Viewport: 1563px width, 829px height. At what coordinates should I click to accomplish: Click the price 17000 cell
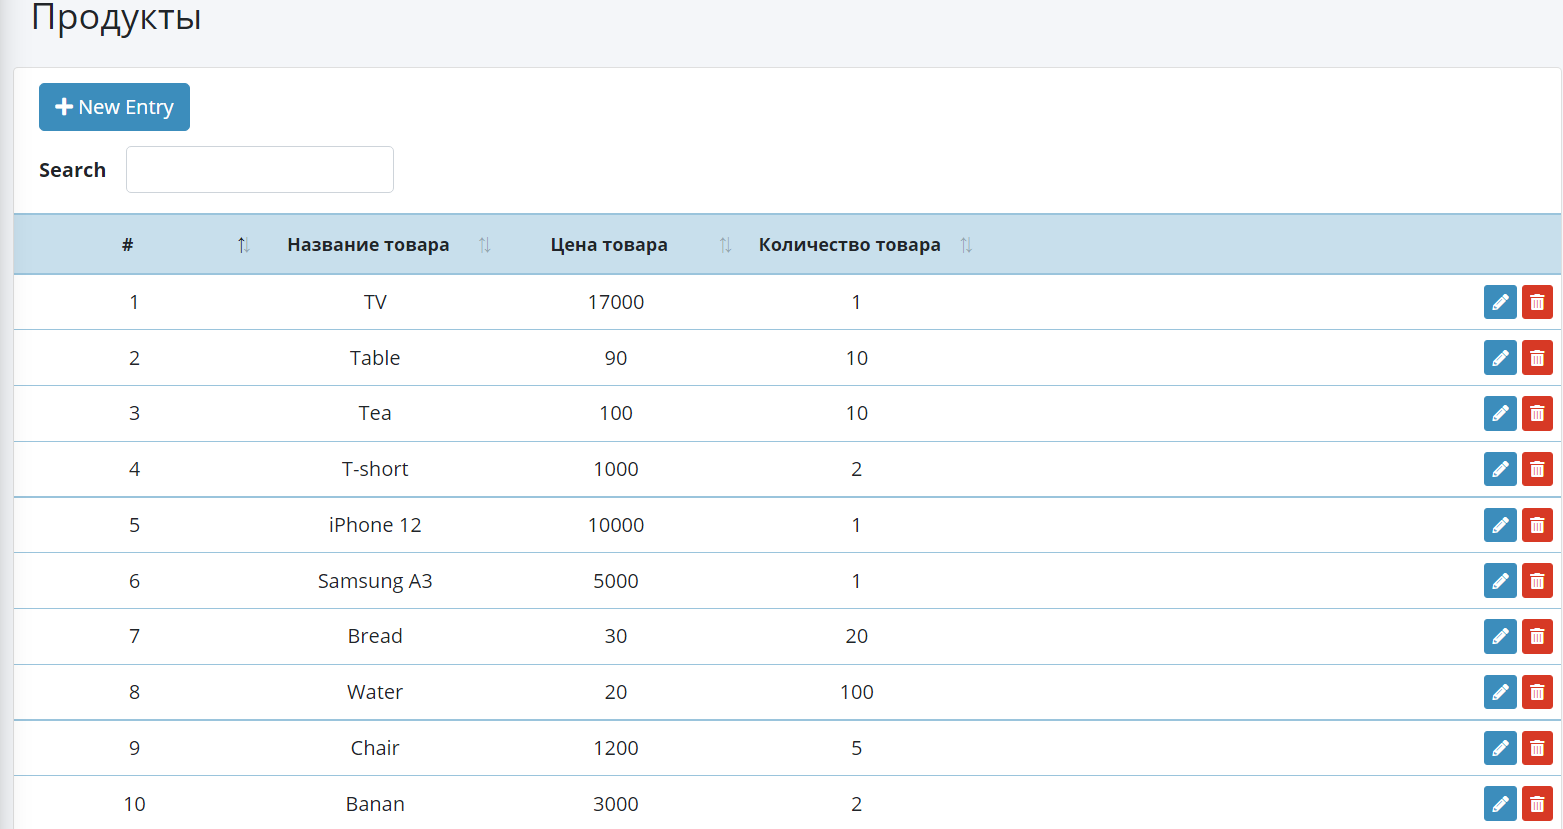point(616,302)
